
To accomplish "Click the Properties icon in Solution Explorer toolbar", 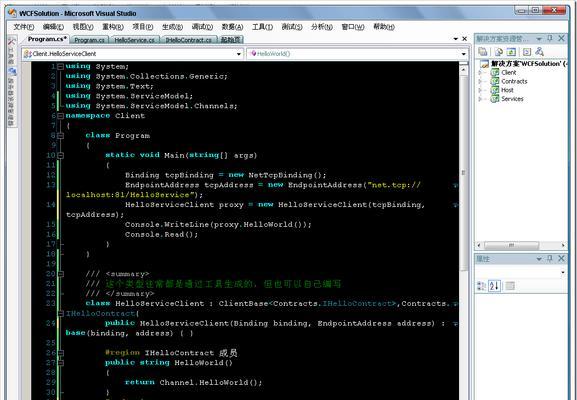I will coord(483,52).
